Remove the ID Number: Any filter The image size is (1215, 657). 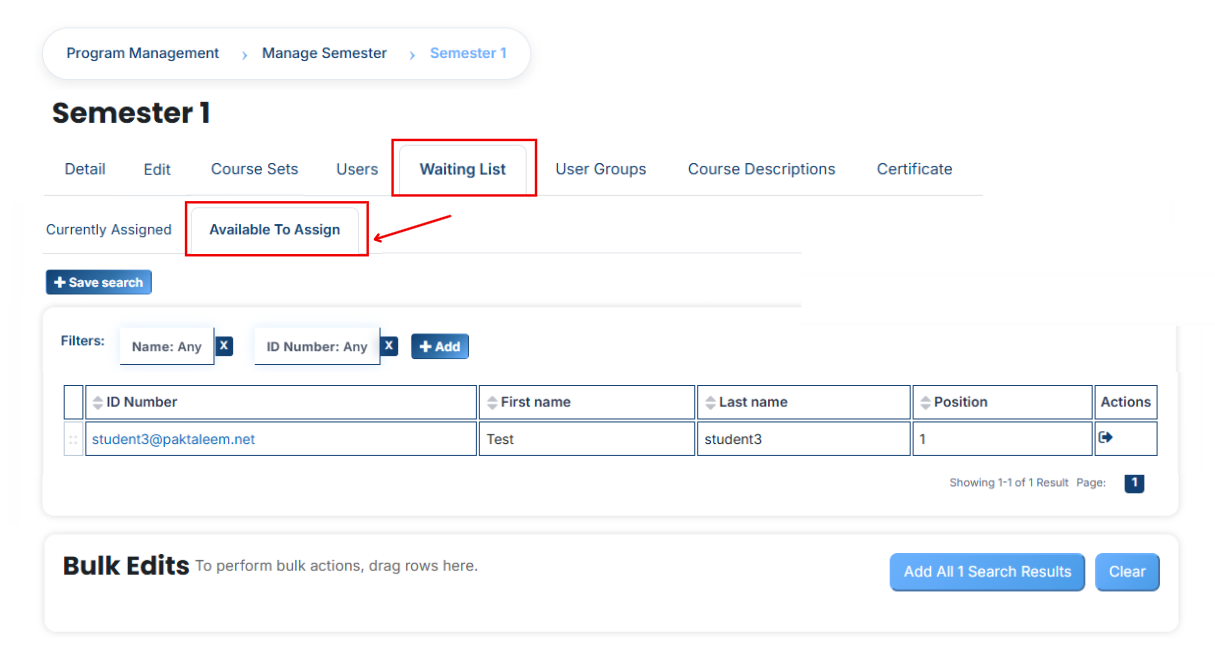(389, 345)
